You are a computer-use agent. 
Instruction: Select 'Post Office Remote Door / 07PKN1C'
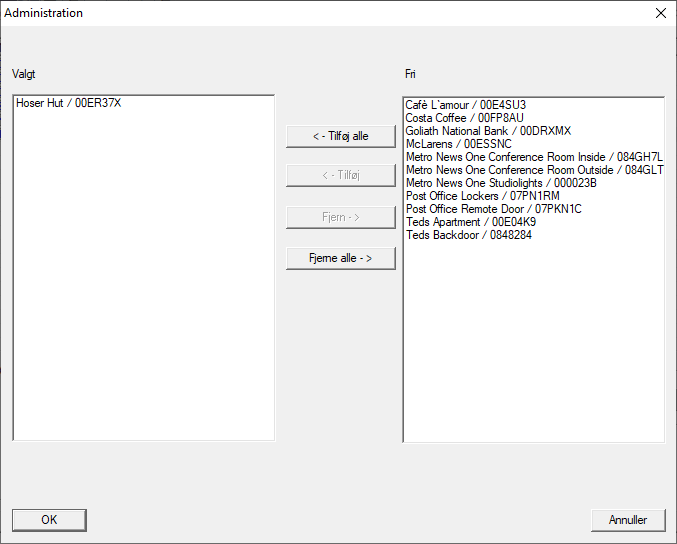[493, 209]
